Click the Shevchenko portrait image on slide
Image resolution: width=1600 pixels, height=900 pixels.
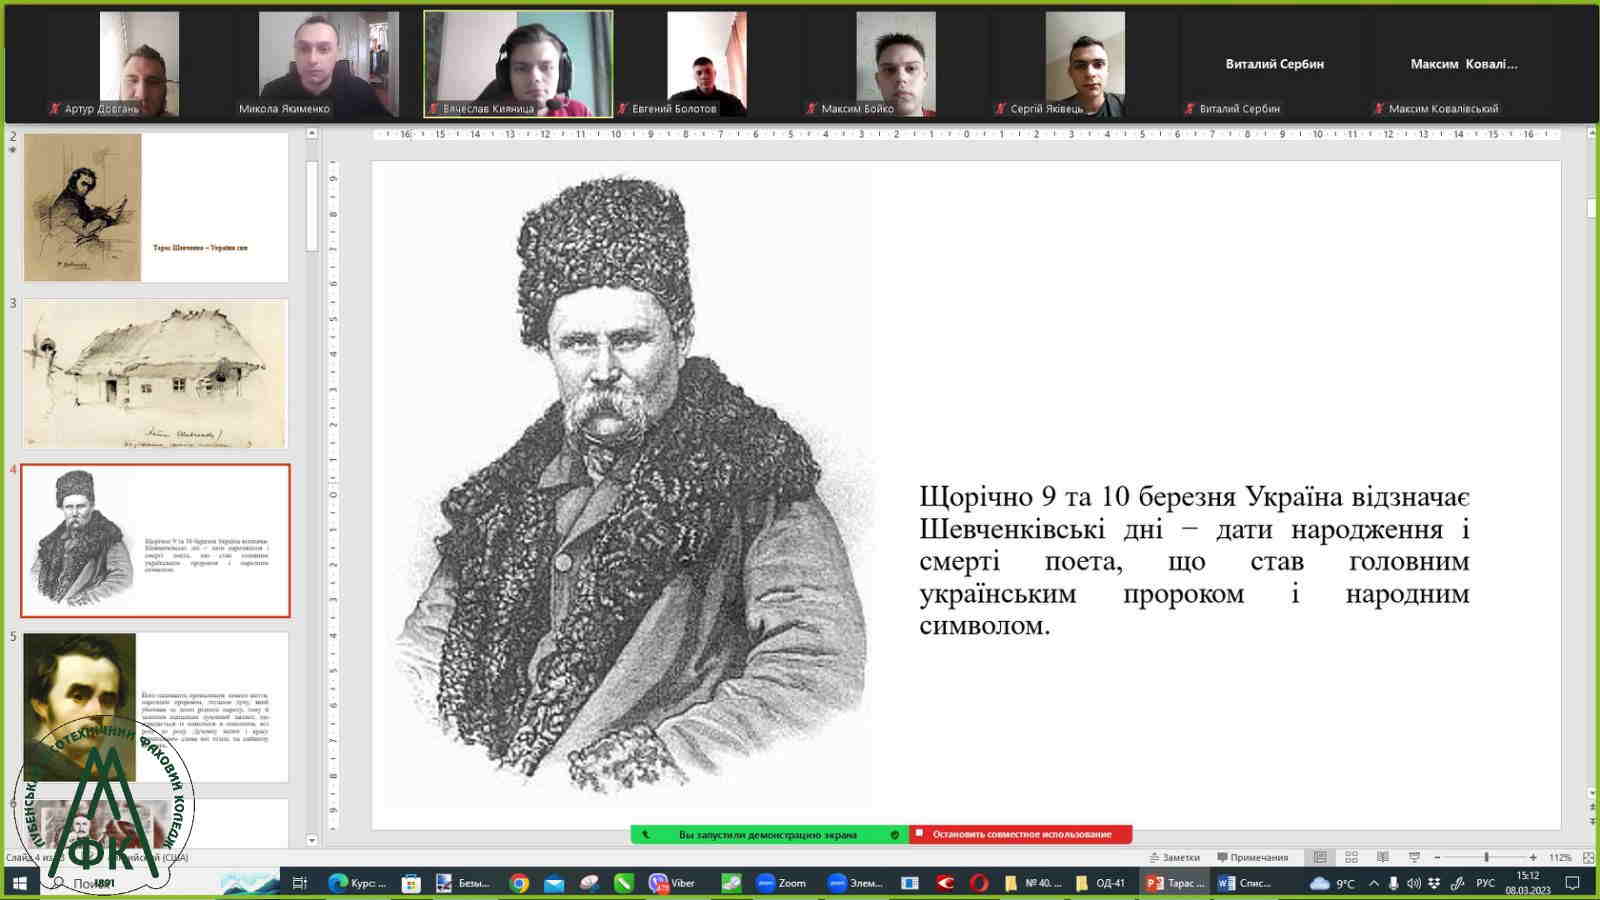click(x=628, y=489)
